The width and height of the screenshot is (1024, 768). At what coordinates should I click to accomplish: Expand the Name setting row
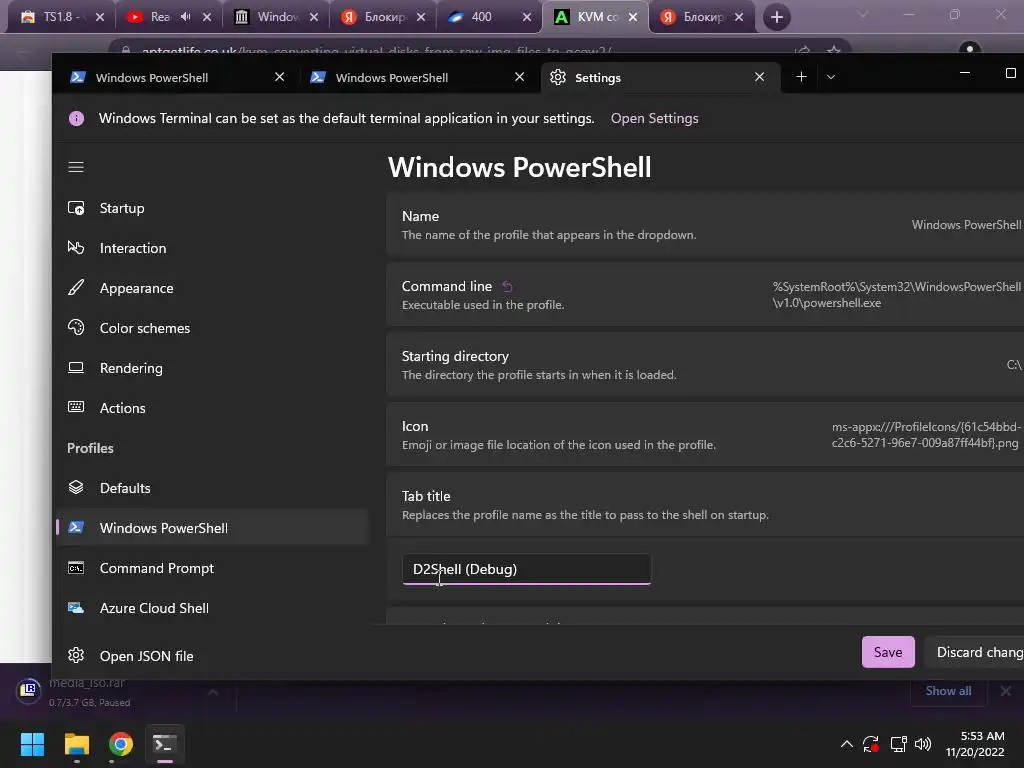tap(705, 225)
